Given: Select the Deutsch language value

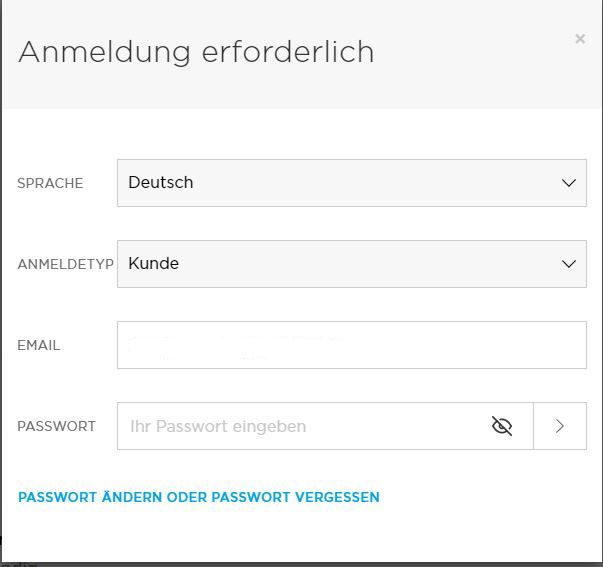Looking at the screenshot, I should pos(161,183).
